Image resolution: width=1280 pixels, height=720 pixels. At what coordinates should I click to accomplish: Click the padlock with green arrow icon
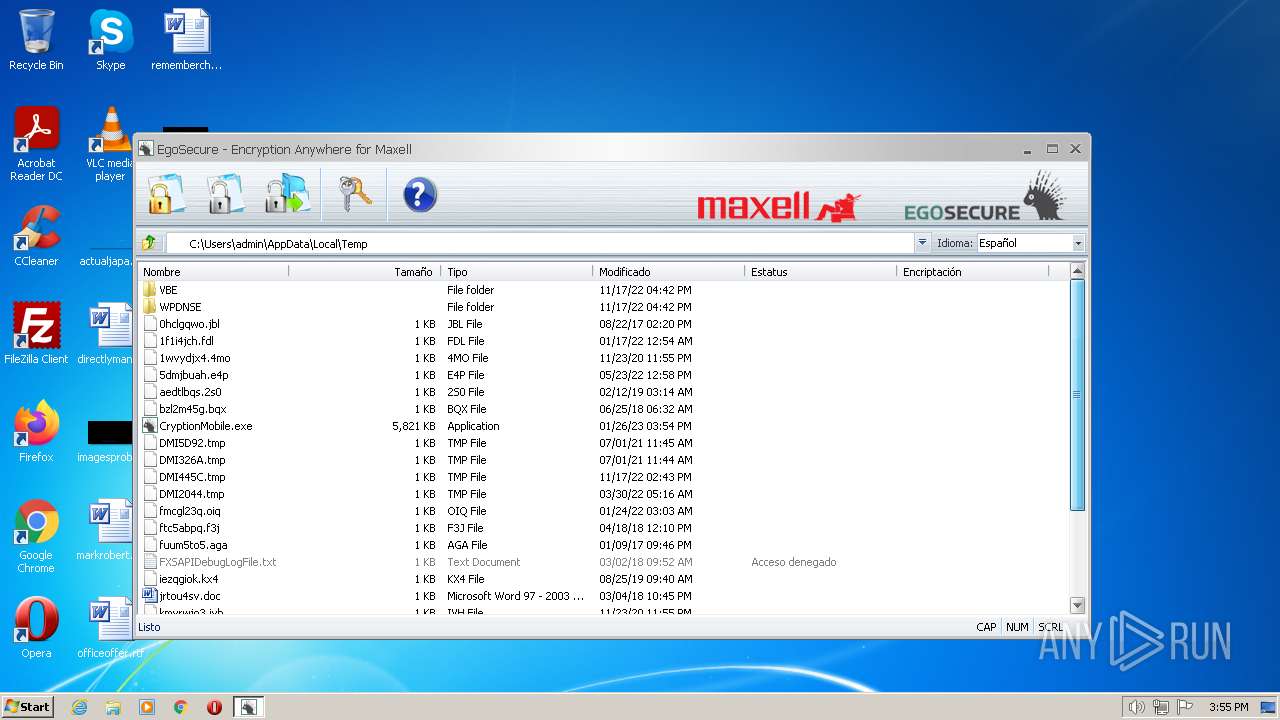click(287, 194)
